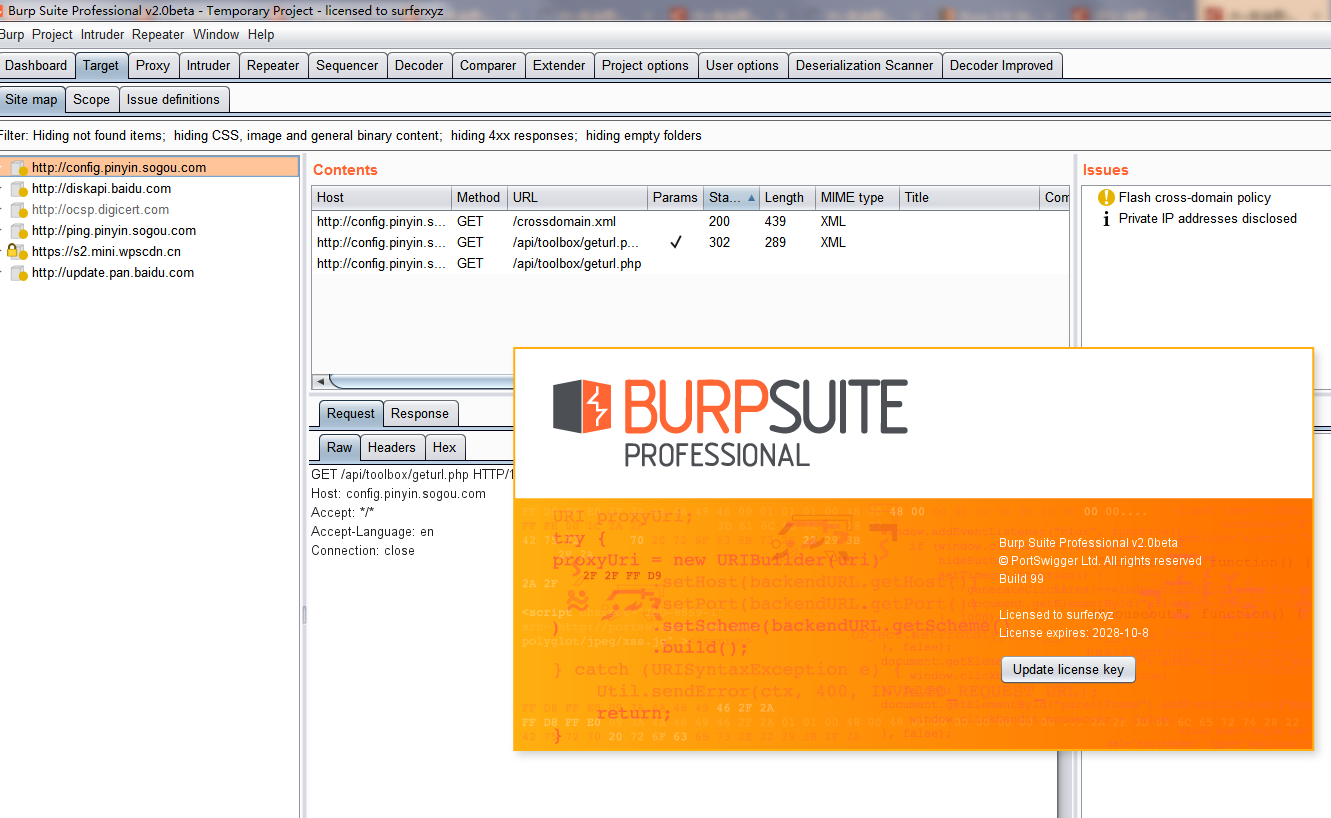Click the folder icon beside http://config.pinyin.sogou.com

(17, 165)
